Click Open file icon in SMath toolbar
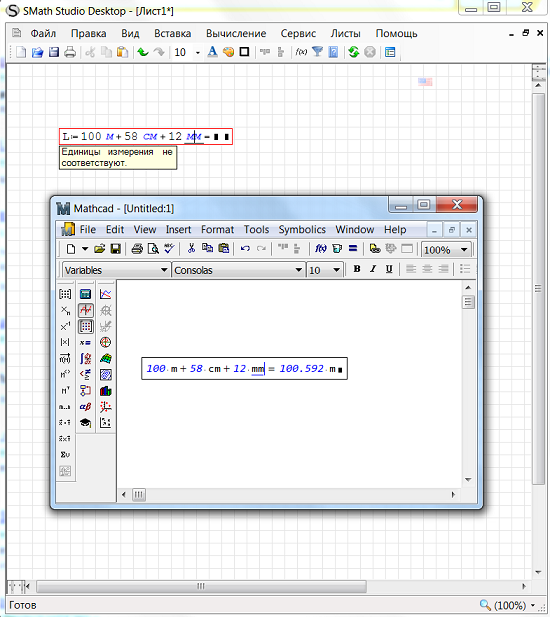This screenshot has height=617, width=550. click(37, 52)
